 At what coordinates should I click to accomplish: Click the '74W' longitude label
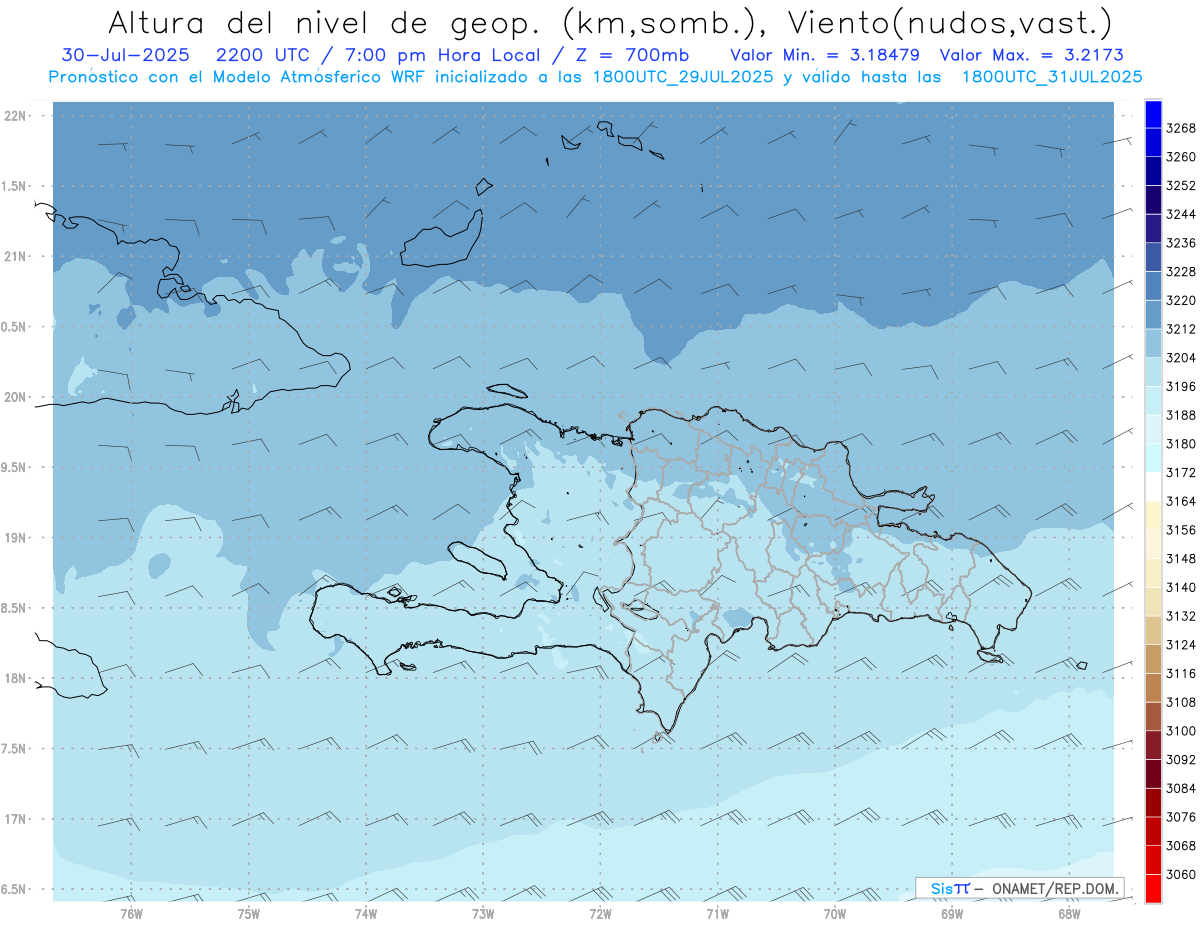tap(366, 914)
